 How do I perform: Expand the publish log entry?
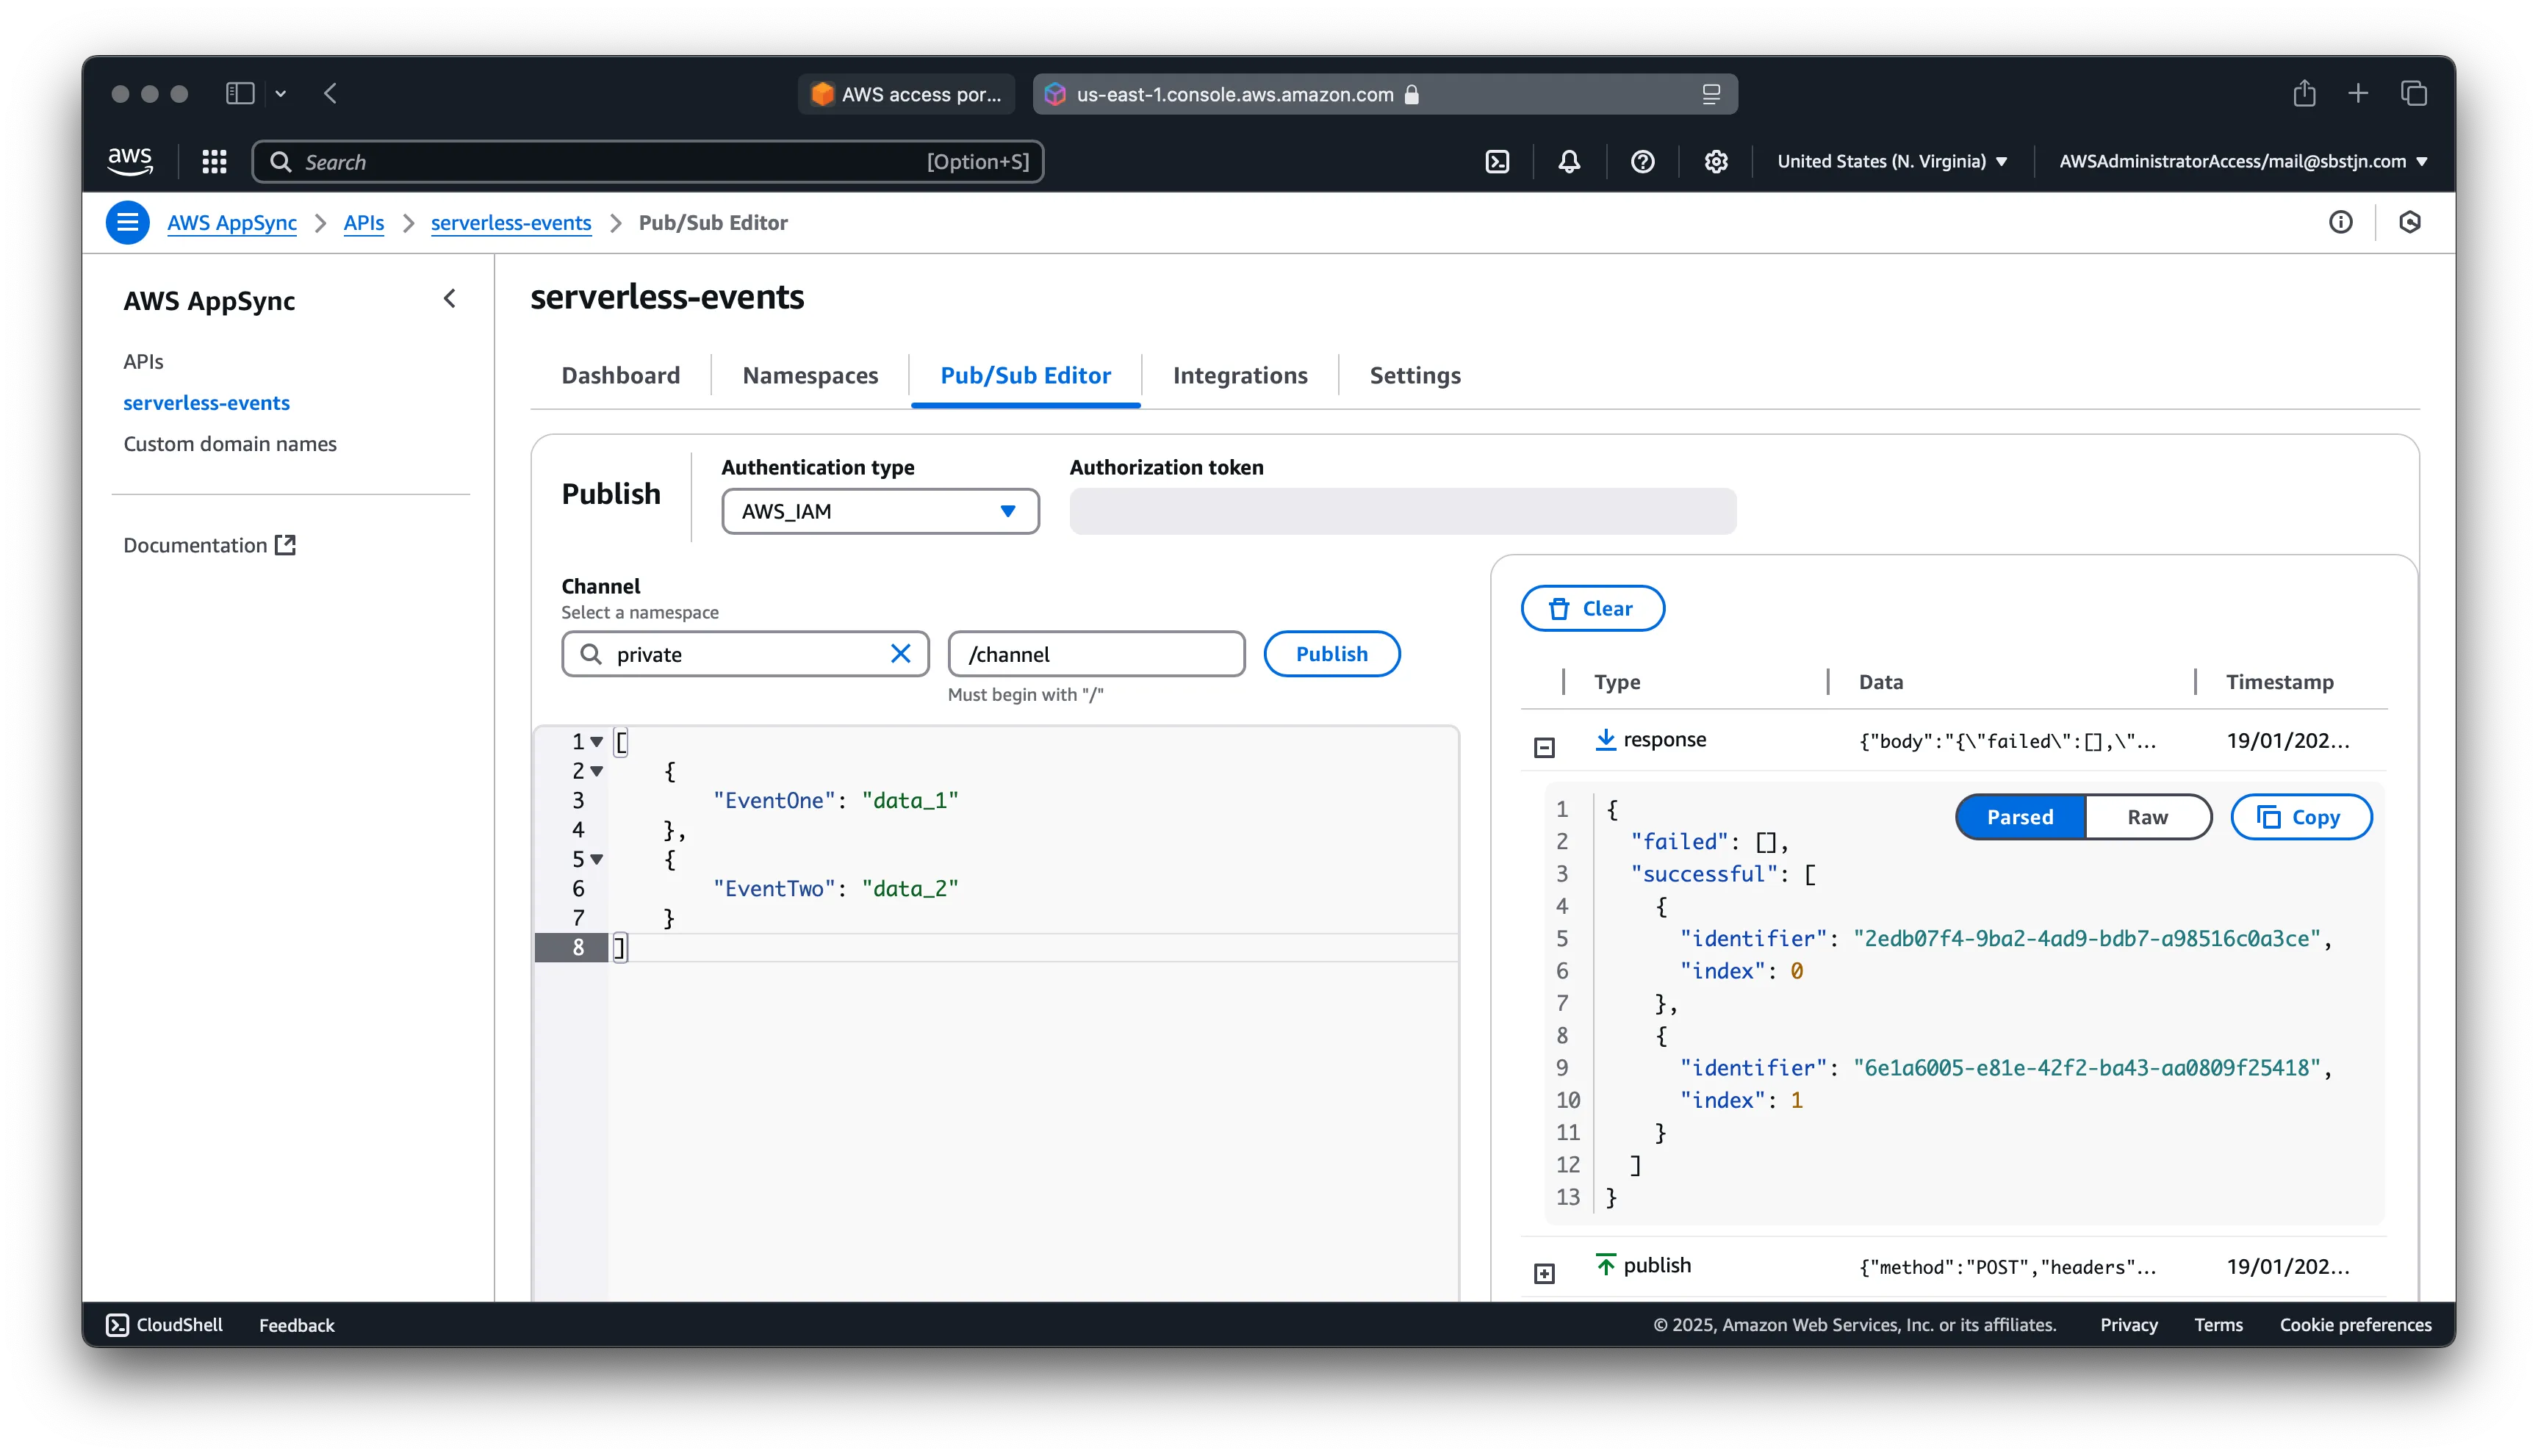point(1544,1272)
